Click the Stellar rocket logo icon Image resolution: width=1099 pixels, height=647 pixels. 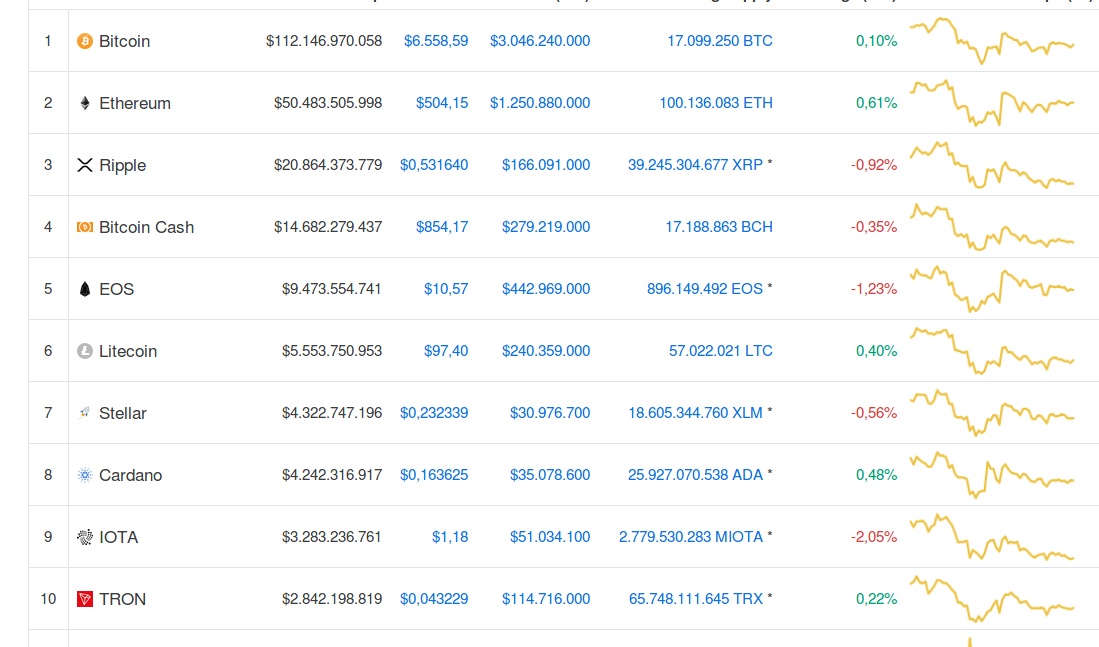tap(85, 413)
